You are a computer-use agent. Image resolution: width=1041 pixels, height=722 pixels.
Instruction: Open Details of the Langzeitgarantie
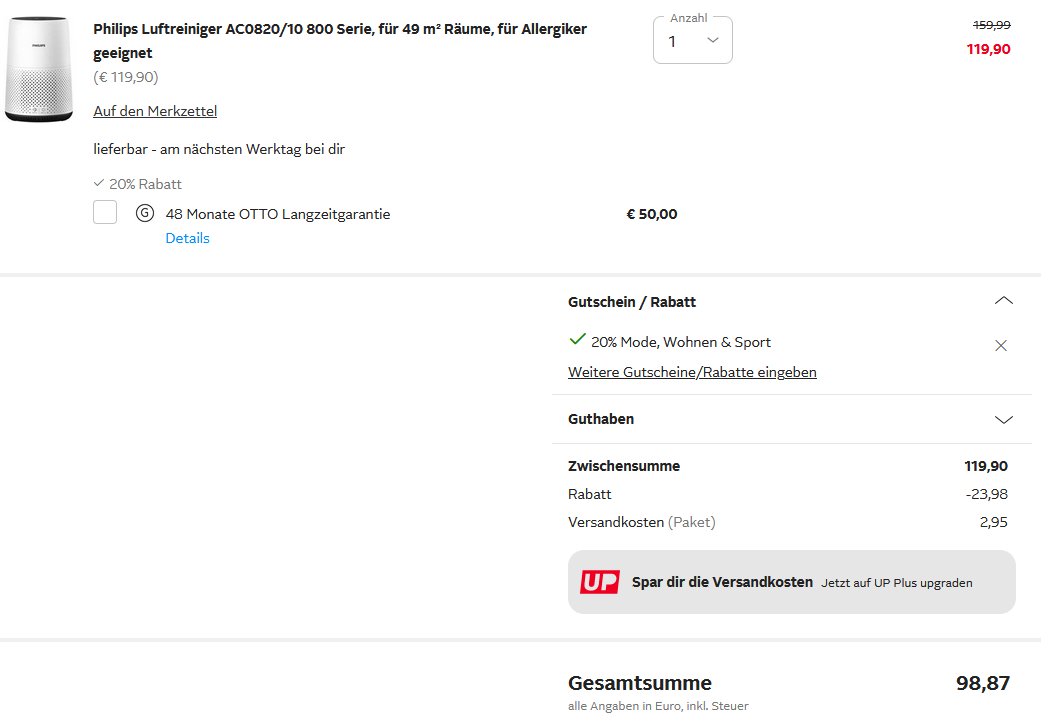tap(187, 238)
